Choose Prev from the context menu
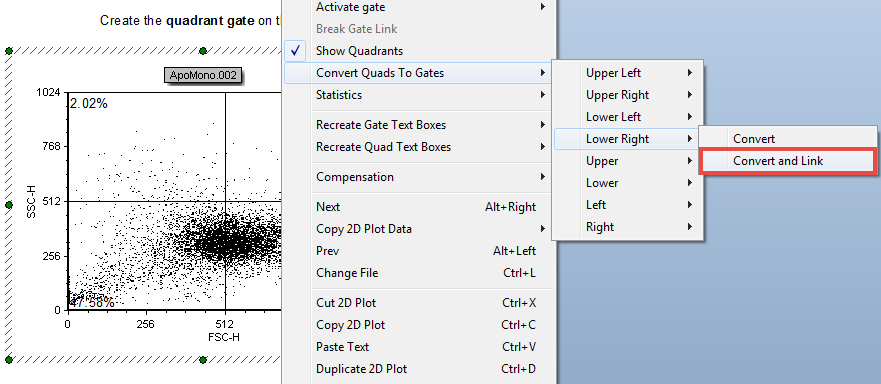 tap(419, 251)
